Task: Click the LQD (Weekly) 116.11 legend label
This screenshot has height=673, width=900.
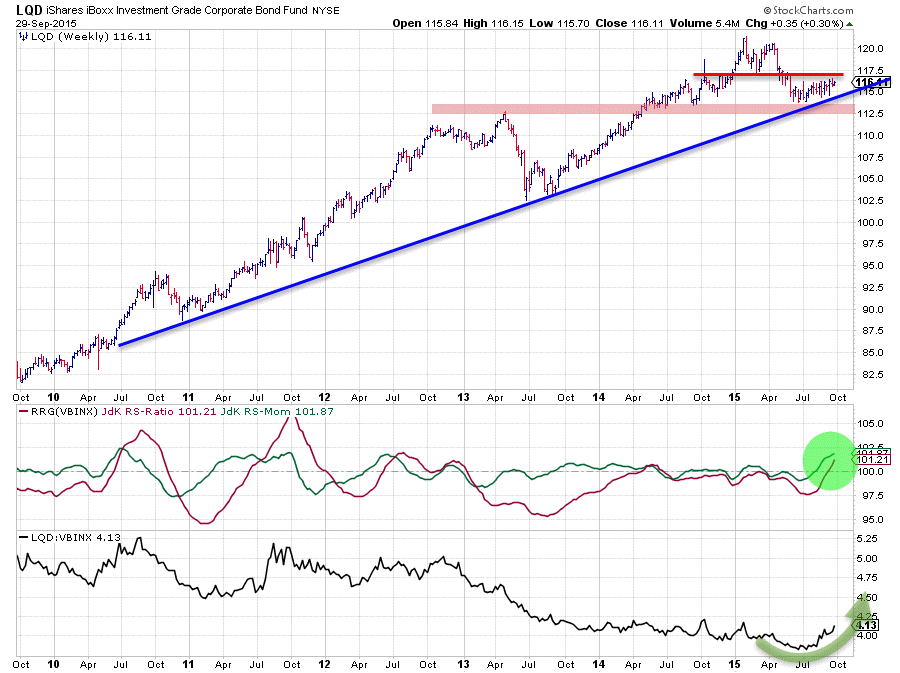Action: [x=91, y=36]
